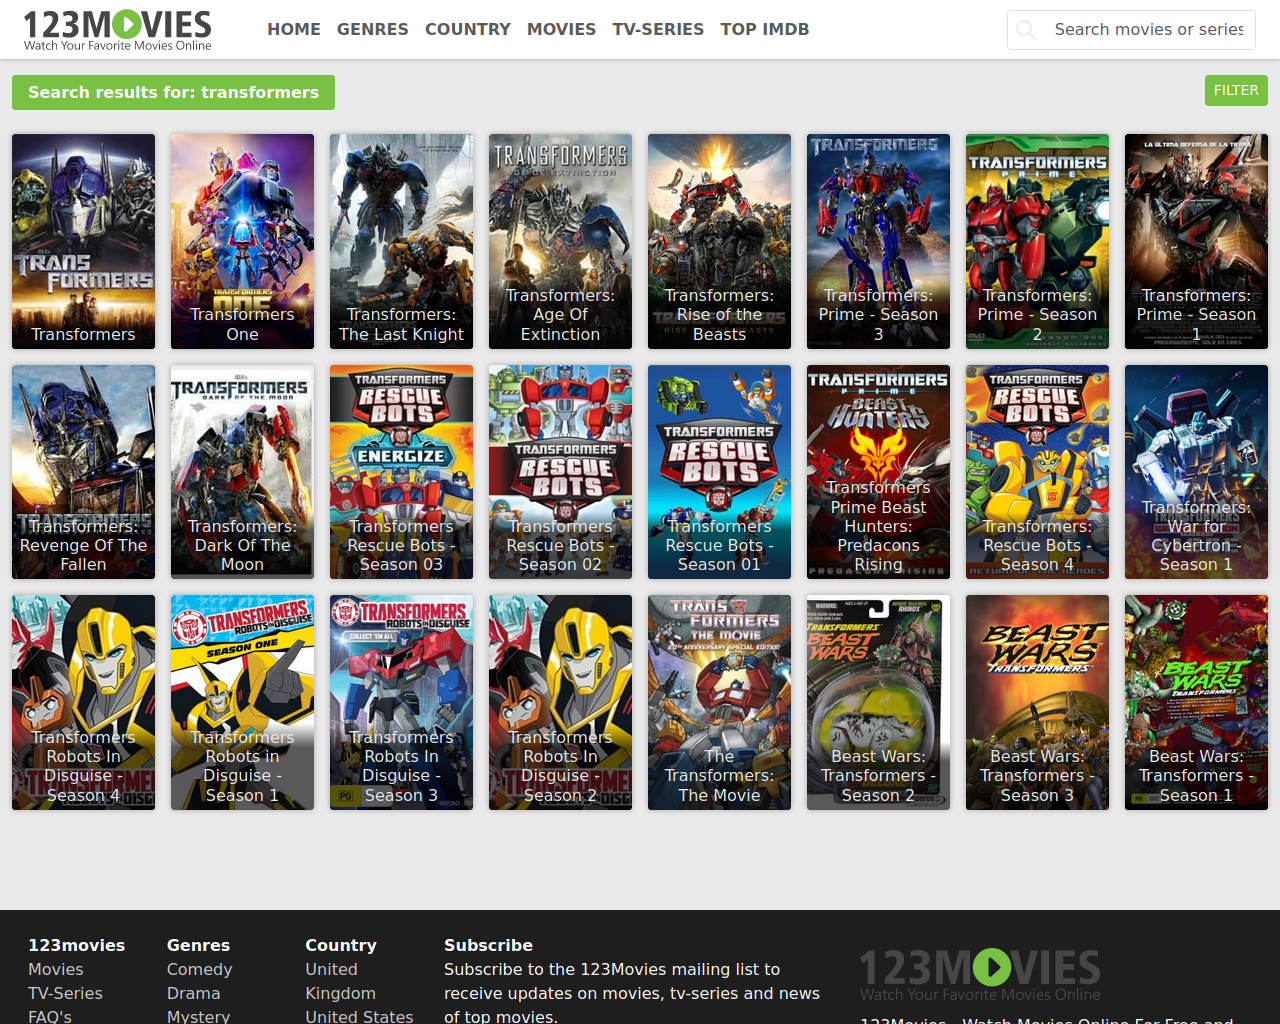
Task: Open Transformers: Prime - Season 2
Action: pyautogui.click(x=1037, y=241)
